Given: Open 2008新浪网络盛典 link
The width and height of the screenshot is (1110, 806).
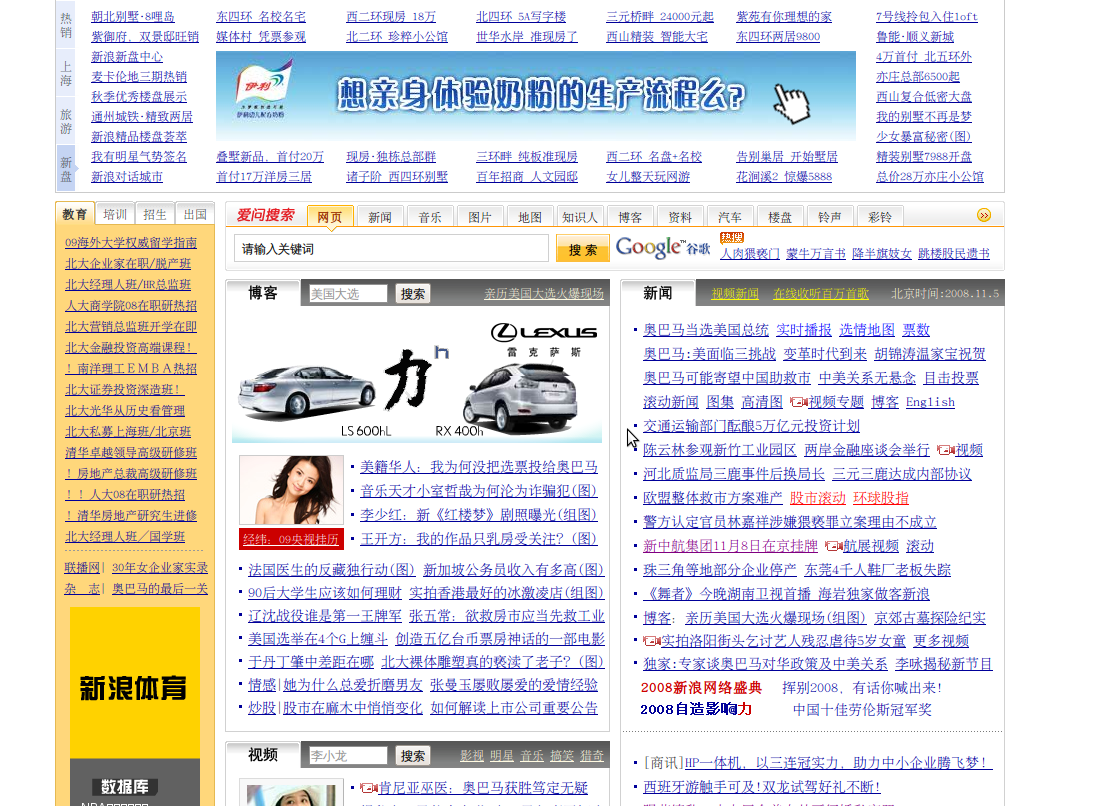Looking at the screenshot, I should click(701, 688).
